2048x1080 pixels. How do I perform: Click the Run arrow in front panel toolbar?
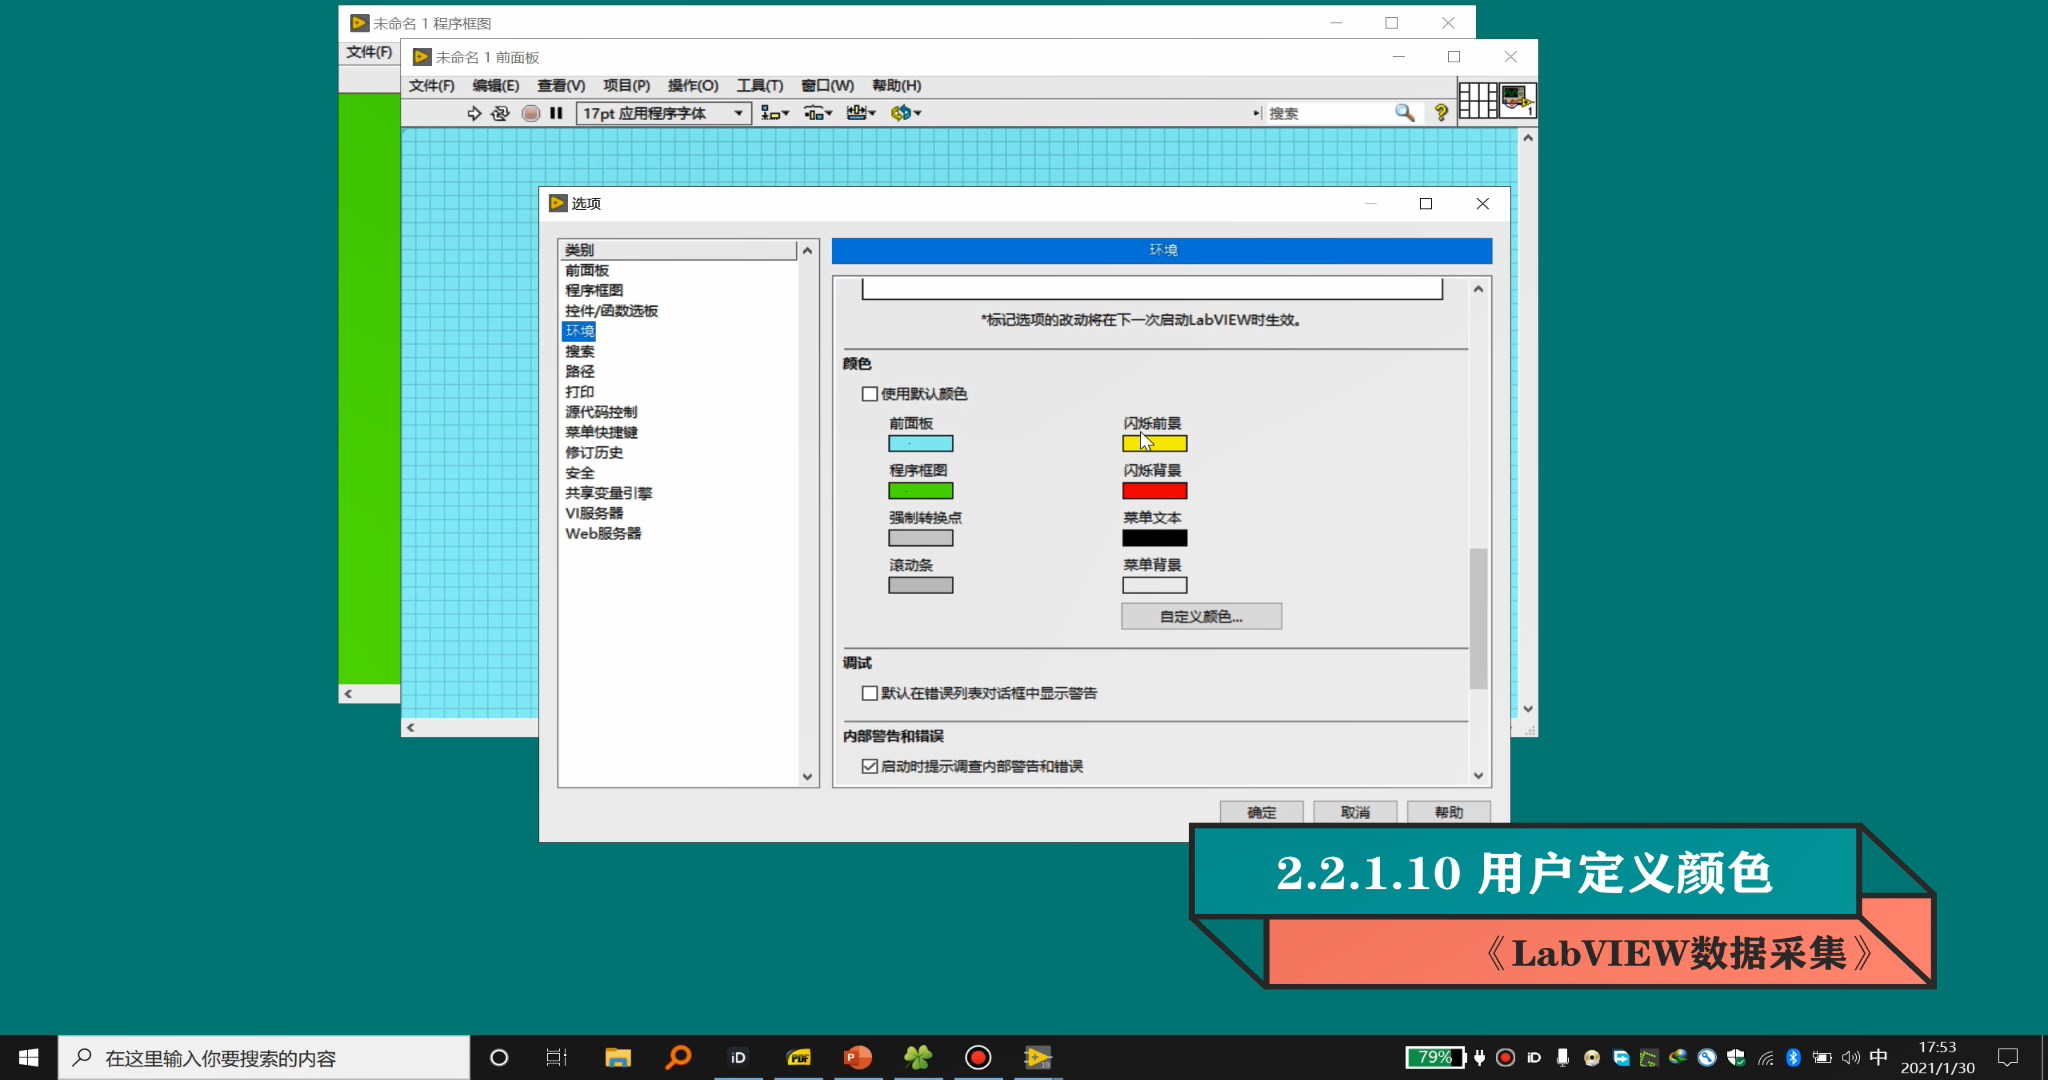474,113
